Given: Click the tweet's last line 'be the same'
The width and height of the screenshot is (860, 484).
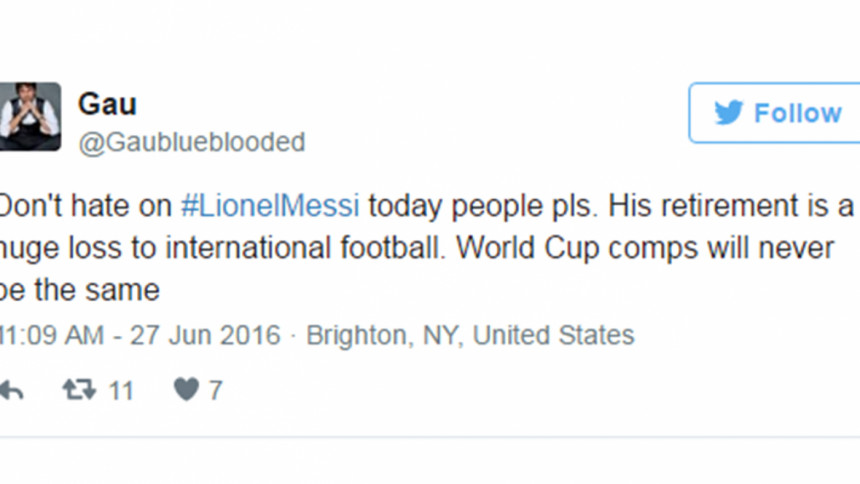Looking at the screenshot, I should pyautogui.click(x=80, y=290).
